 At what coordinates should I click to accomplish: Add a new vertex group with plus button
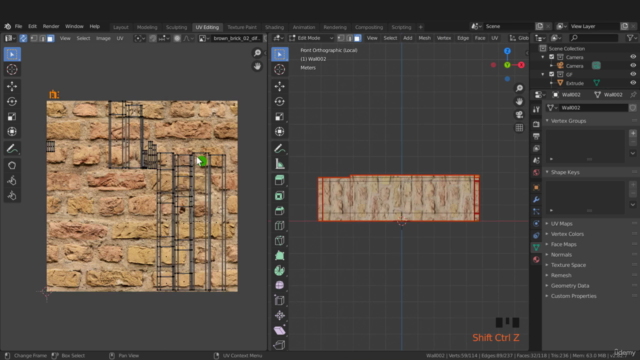[633, 133]
